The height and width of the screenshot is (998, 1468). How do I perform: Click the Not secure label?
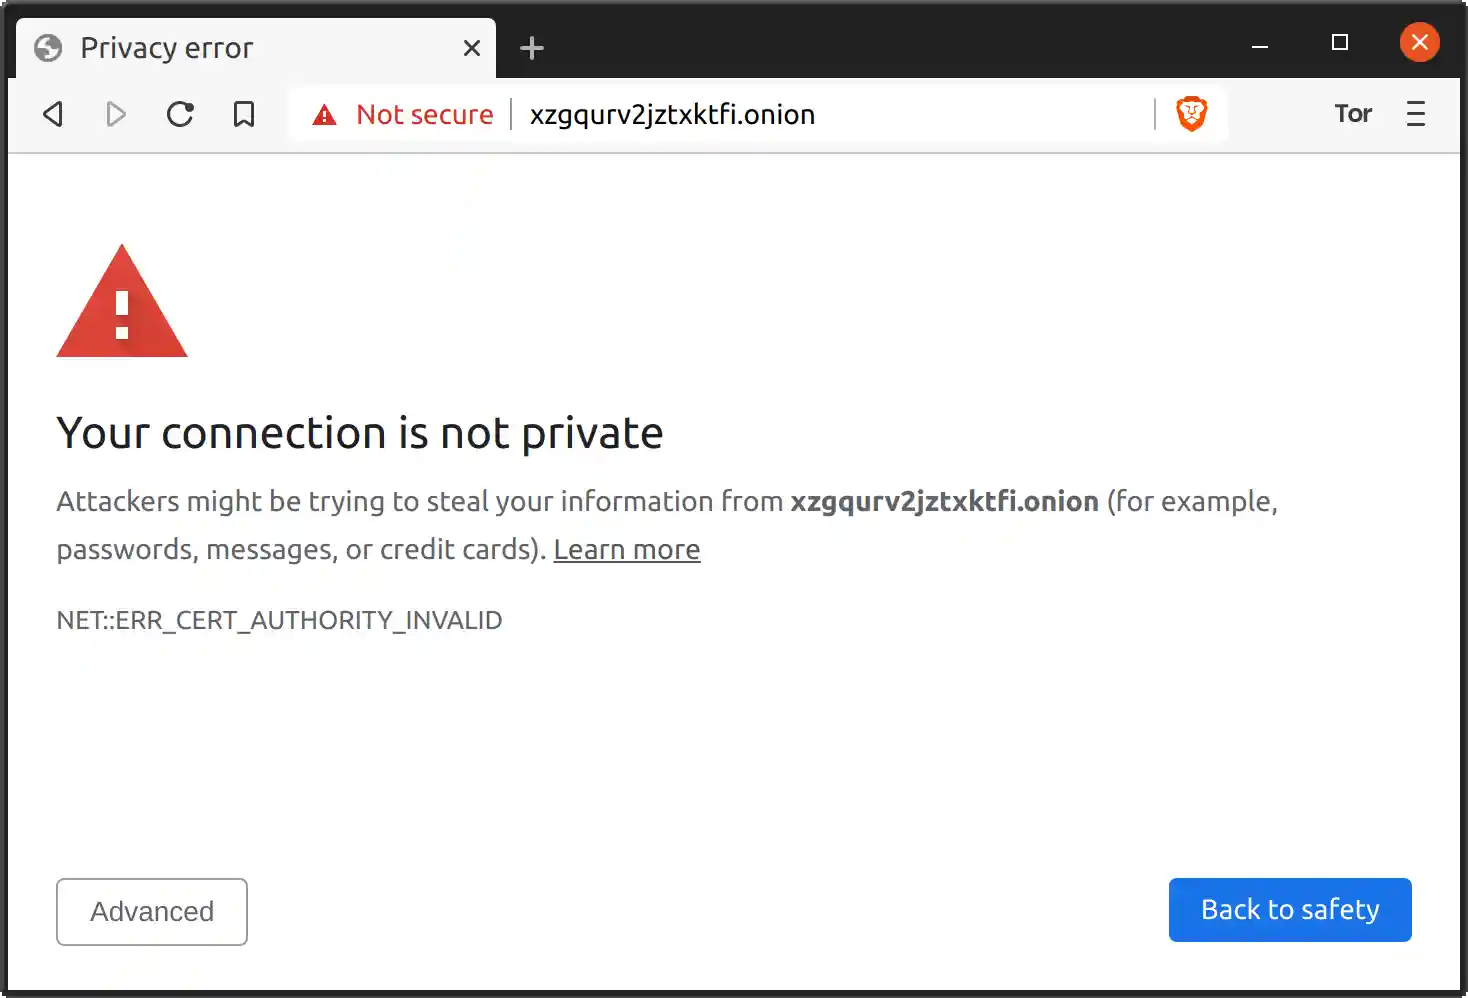coord(424,115)
